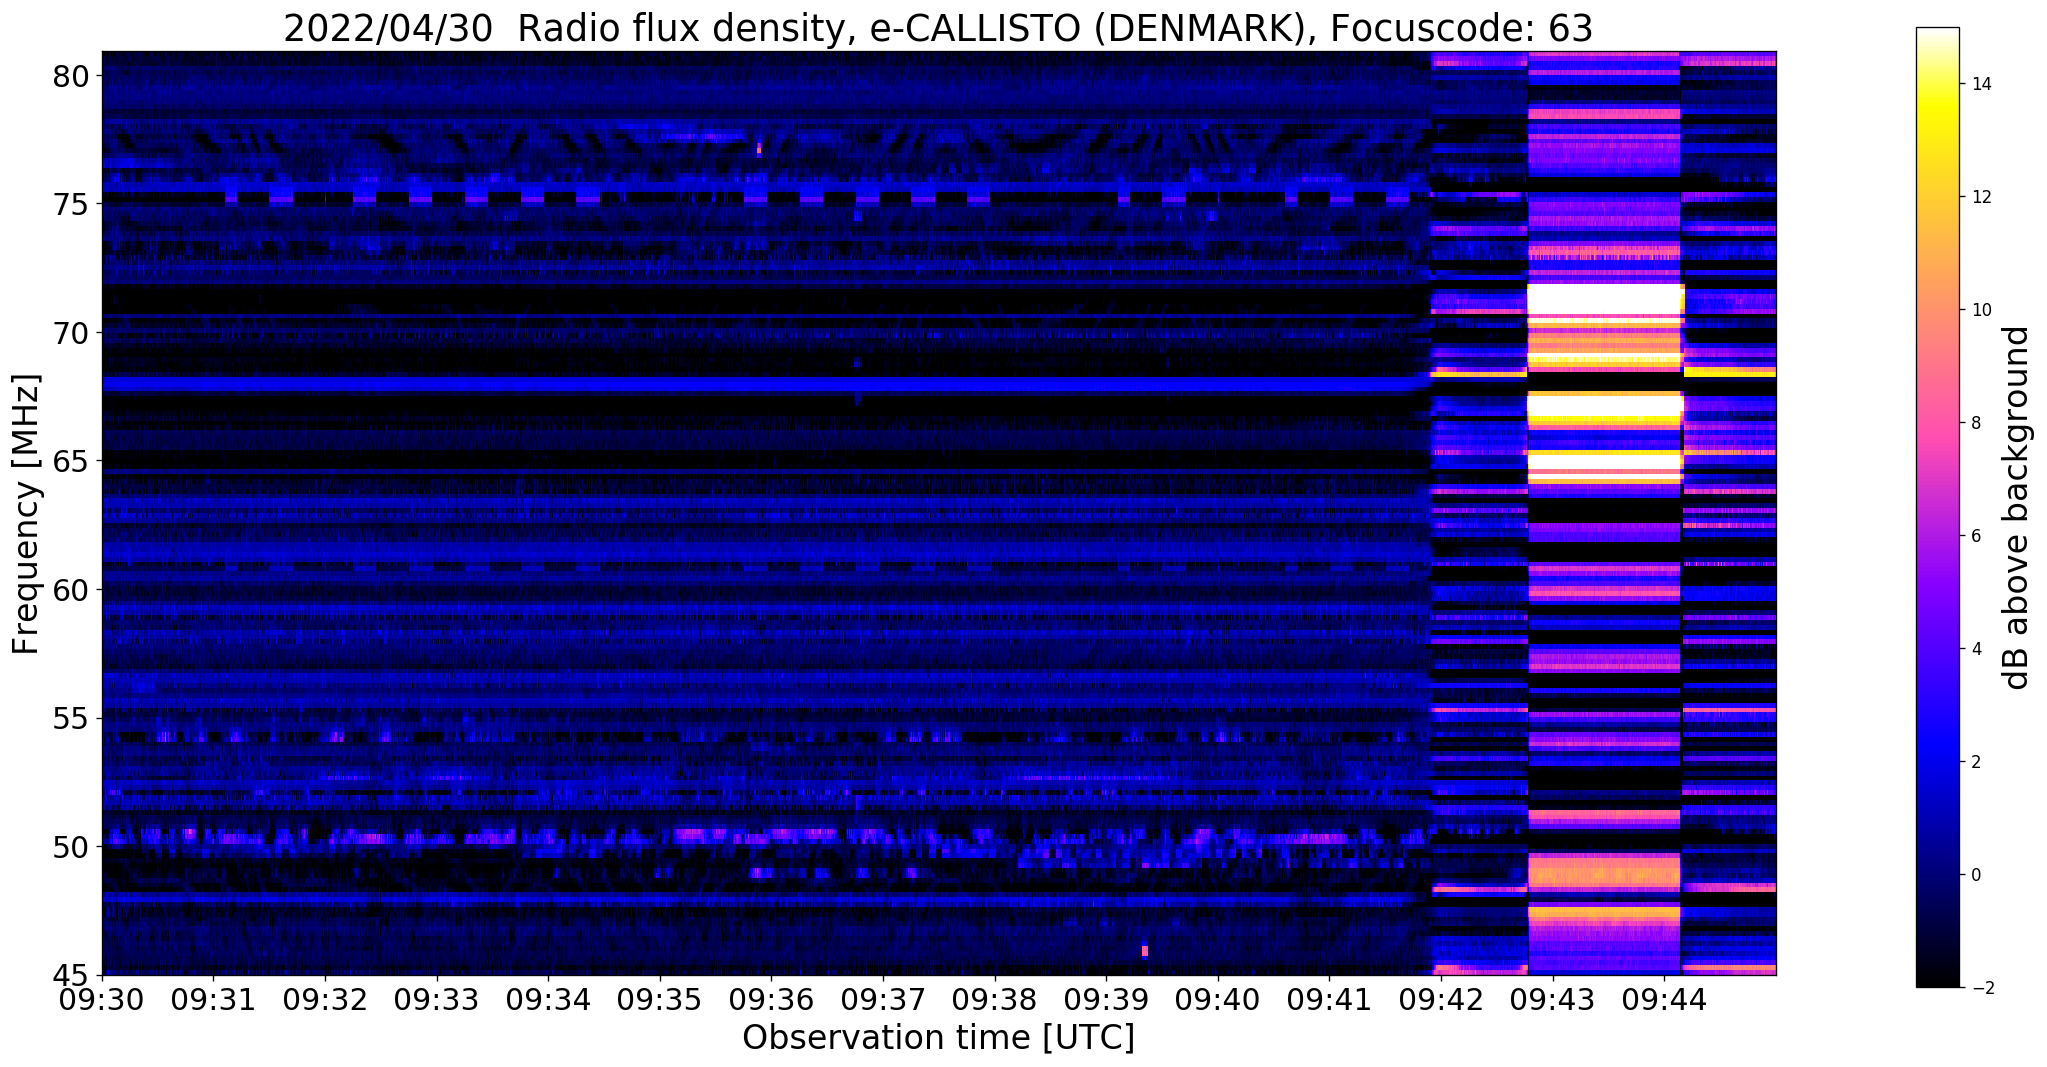
Task: Click the 09:35 time tick label
Action: tap(660, 998)
